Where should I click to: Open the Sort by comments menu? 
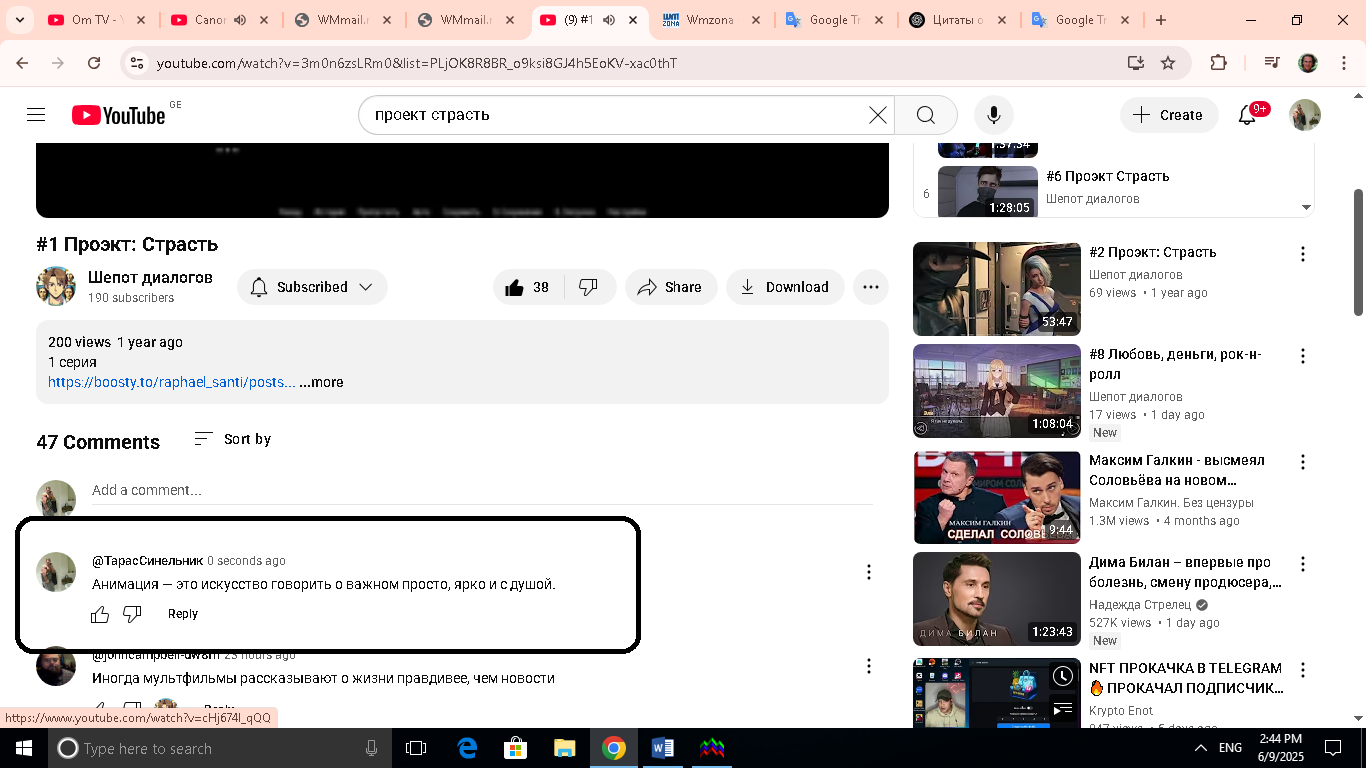tap(232, 439)
